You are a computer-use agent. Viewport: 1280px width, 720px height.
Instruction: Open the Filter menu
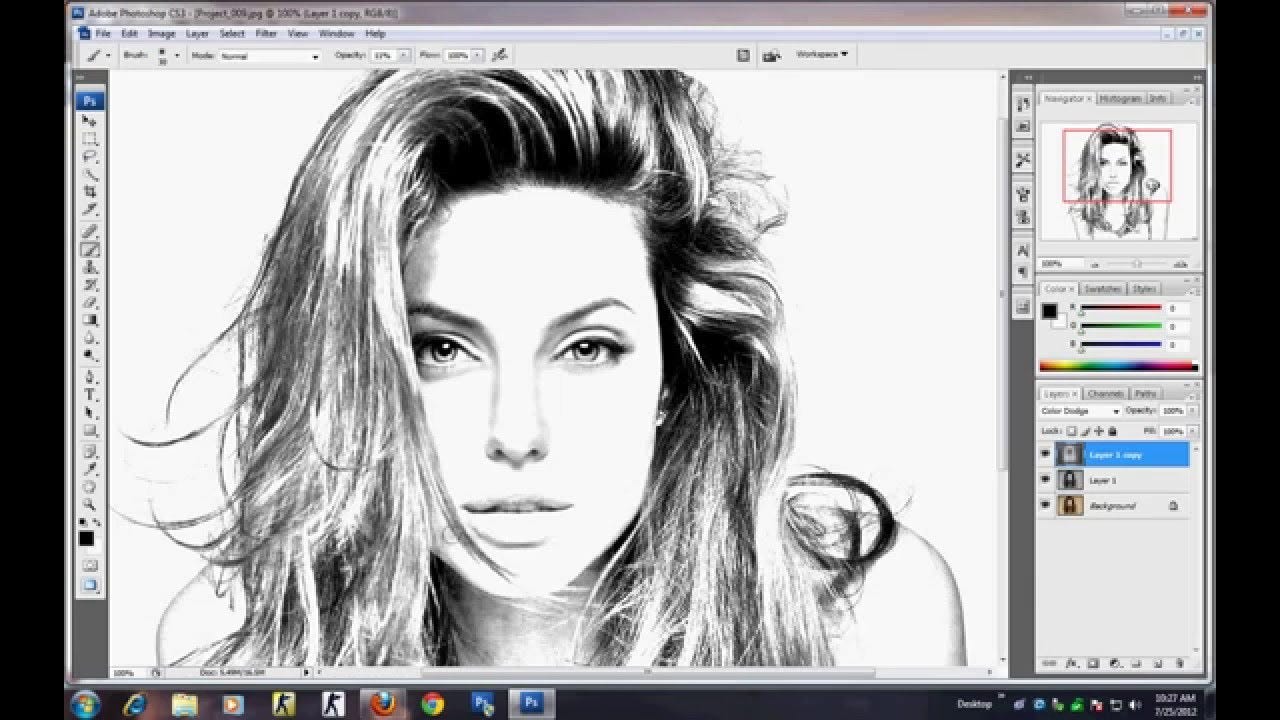tap(265, 32)
